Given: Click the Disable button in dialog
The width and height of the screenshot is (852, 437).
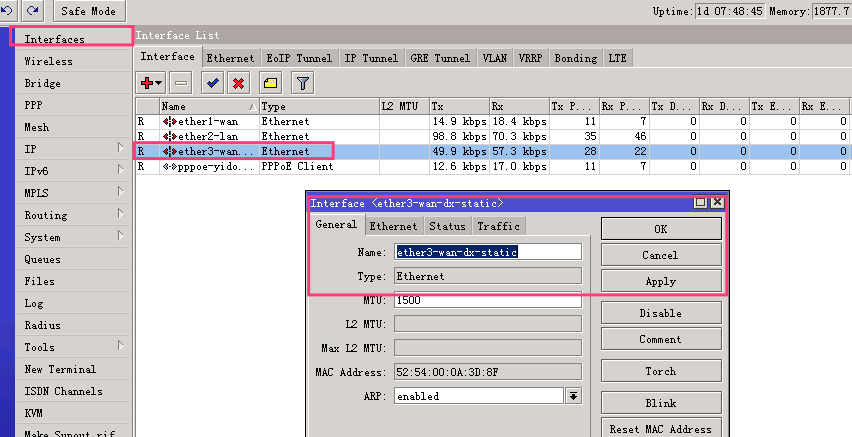Looking at the screenshot, I should tap(661, 313).
